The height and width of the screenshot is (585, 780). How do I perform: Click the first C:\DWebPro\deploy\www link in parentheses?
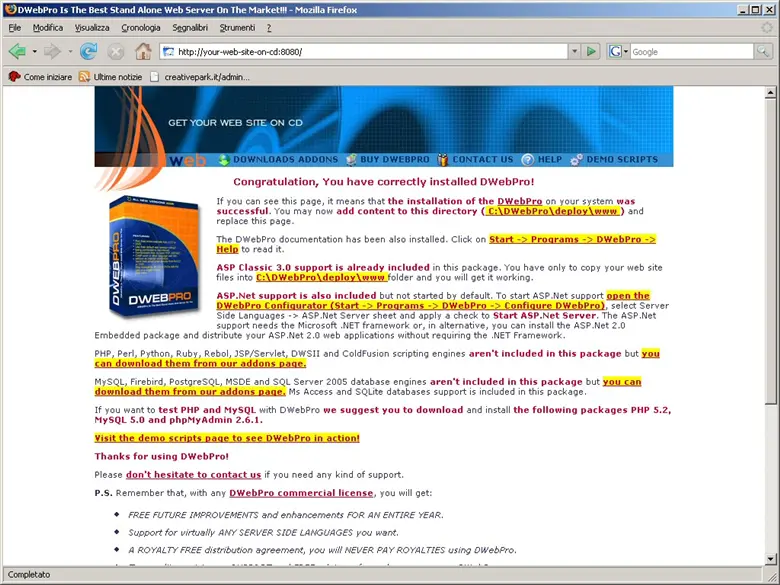click(552, 211)
